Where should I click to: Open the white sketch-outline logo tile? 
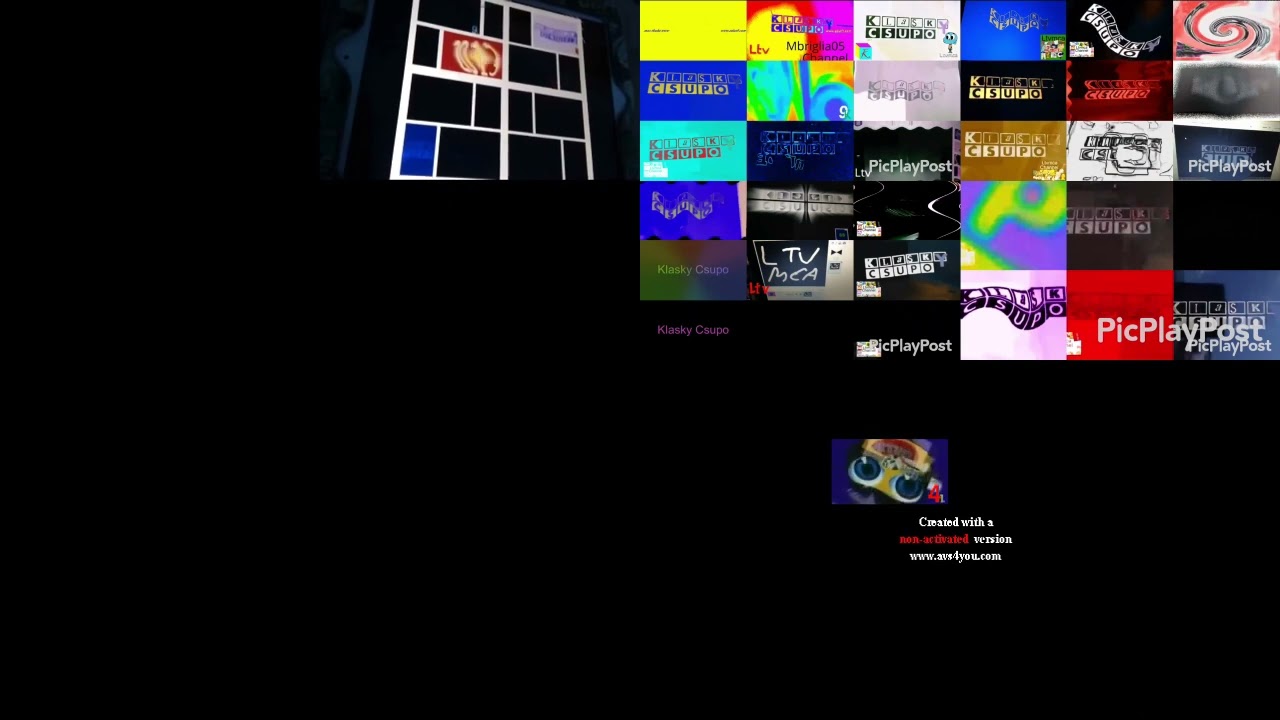point(1119,150)
